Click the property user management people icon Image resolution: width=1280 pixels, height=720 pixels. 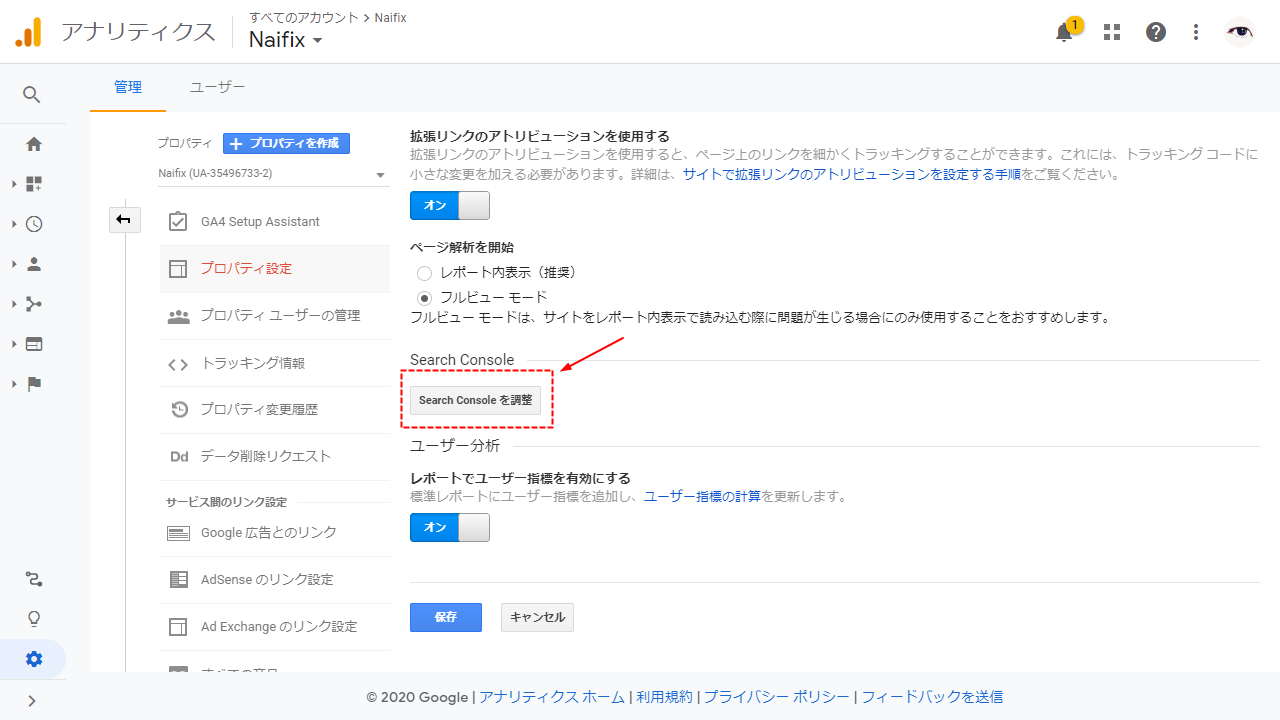(x=178, y=316)
